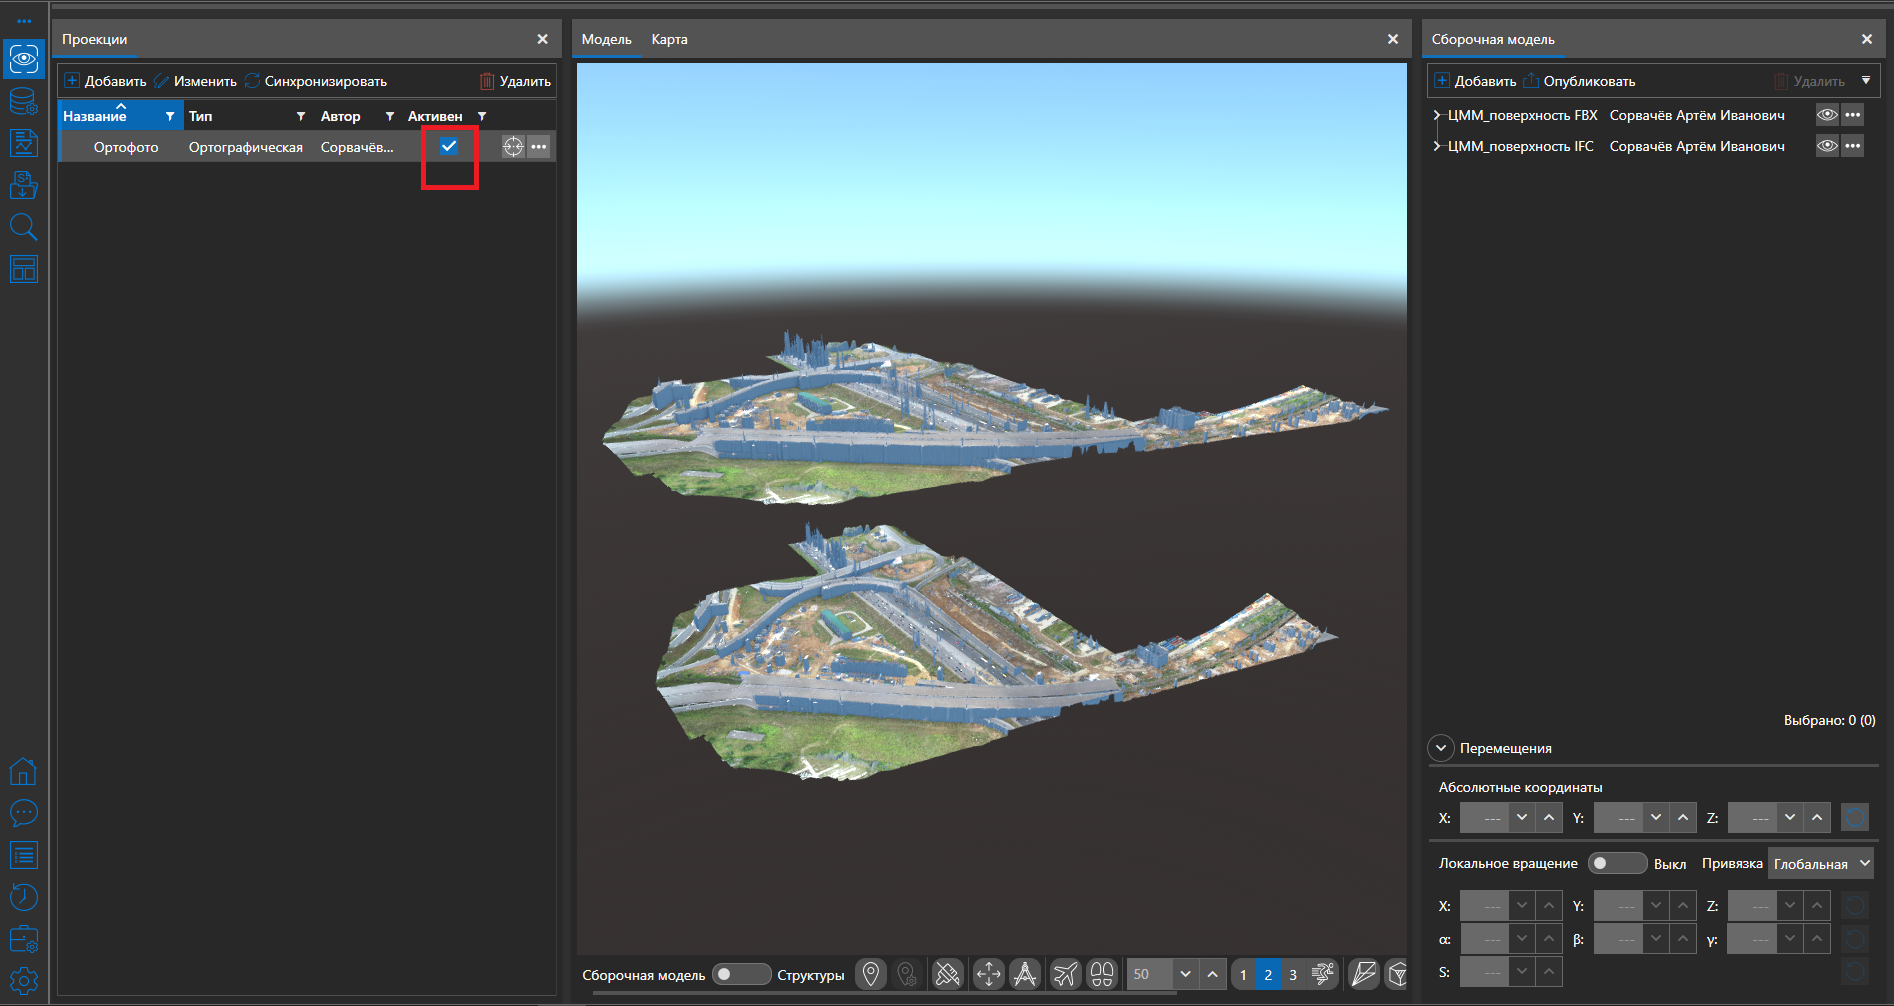The image size is (1894, 1006).
Task: Toggle the Сборочная модель / Структуры switch
Action: point(741,974)
